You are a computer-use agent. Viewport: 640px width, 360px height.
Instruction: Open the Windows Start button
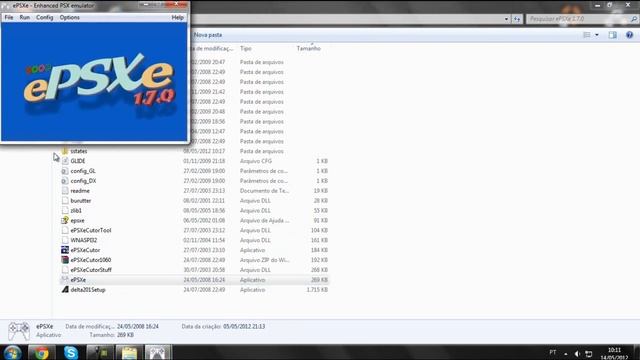[12, 352]
